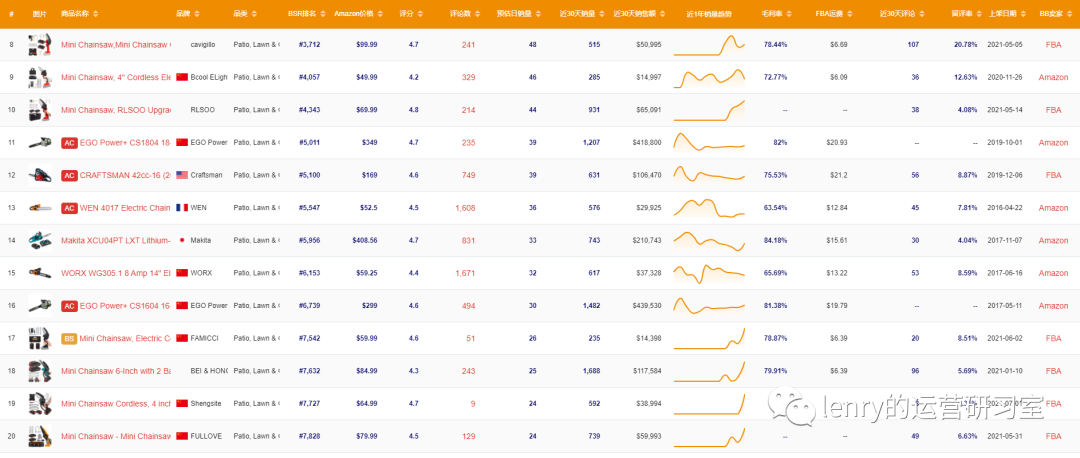Open EGO Power+ CS1804 product link
The height and width of the screenshot is (458, 1080).
click(124, 143)
